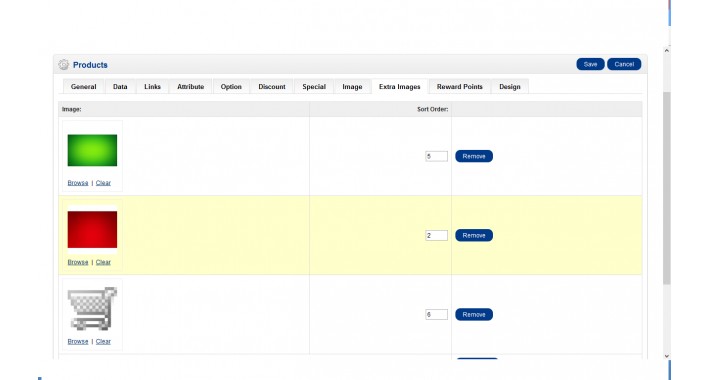Select the Extra Images tab
Viewport: 710px width, 380px height.
pos(399,87)
